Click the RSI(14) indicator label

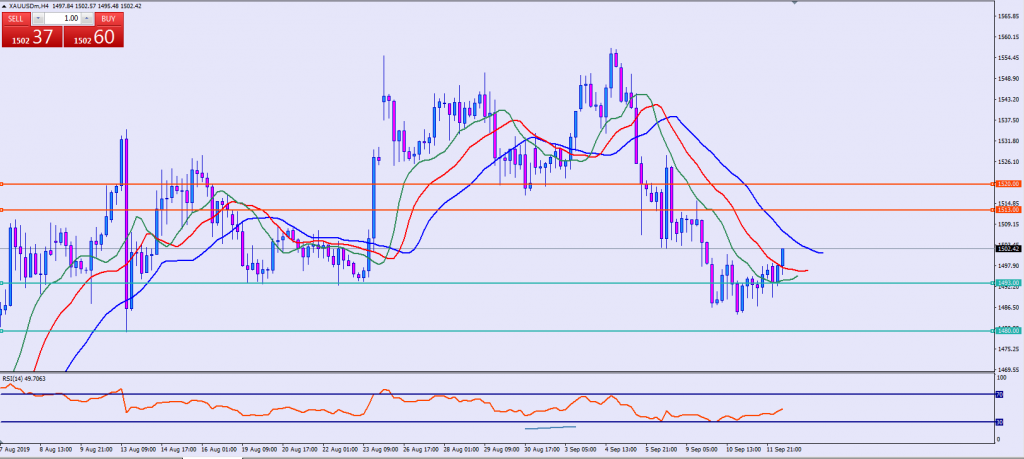click(x=25, y=380)
